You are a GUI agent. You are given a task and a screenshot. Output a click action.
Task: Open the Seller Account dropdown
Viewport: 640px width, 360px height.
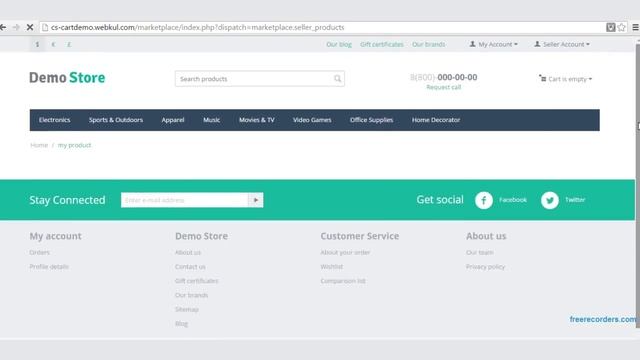click(x=562, y=44)
